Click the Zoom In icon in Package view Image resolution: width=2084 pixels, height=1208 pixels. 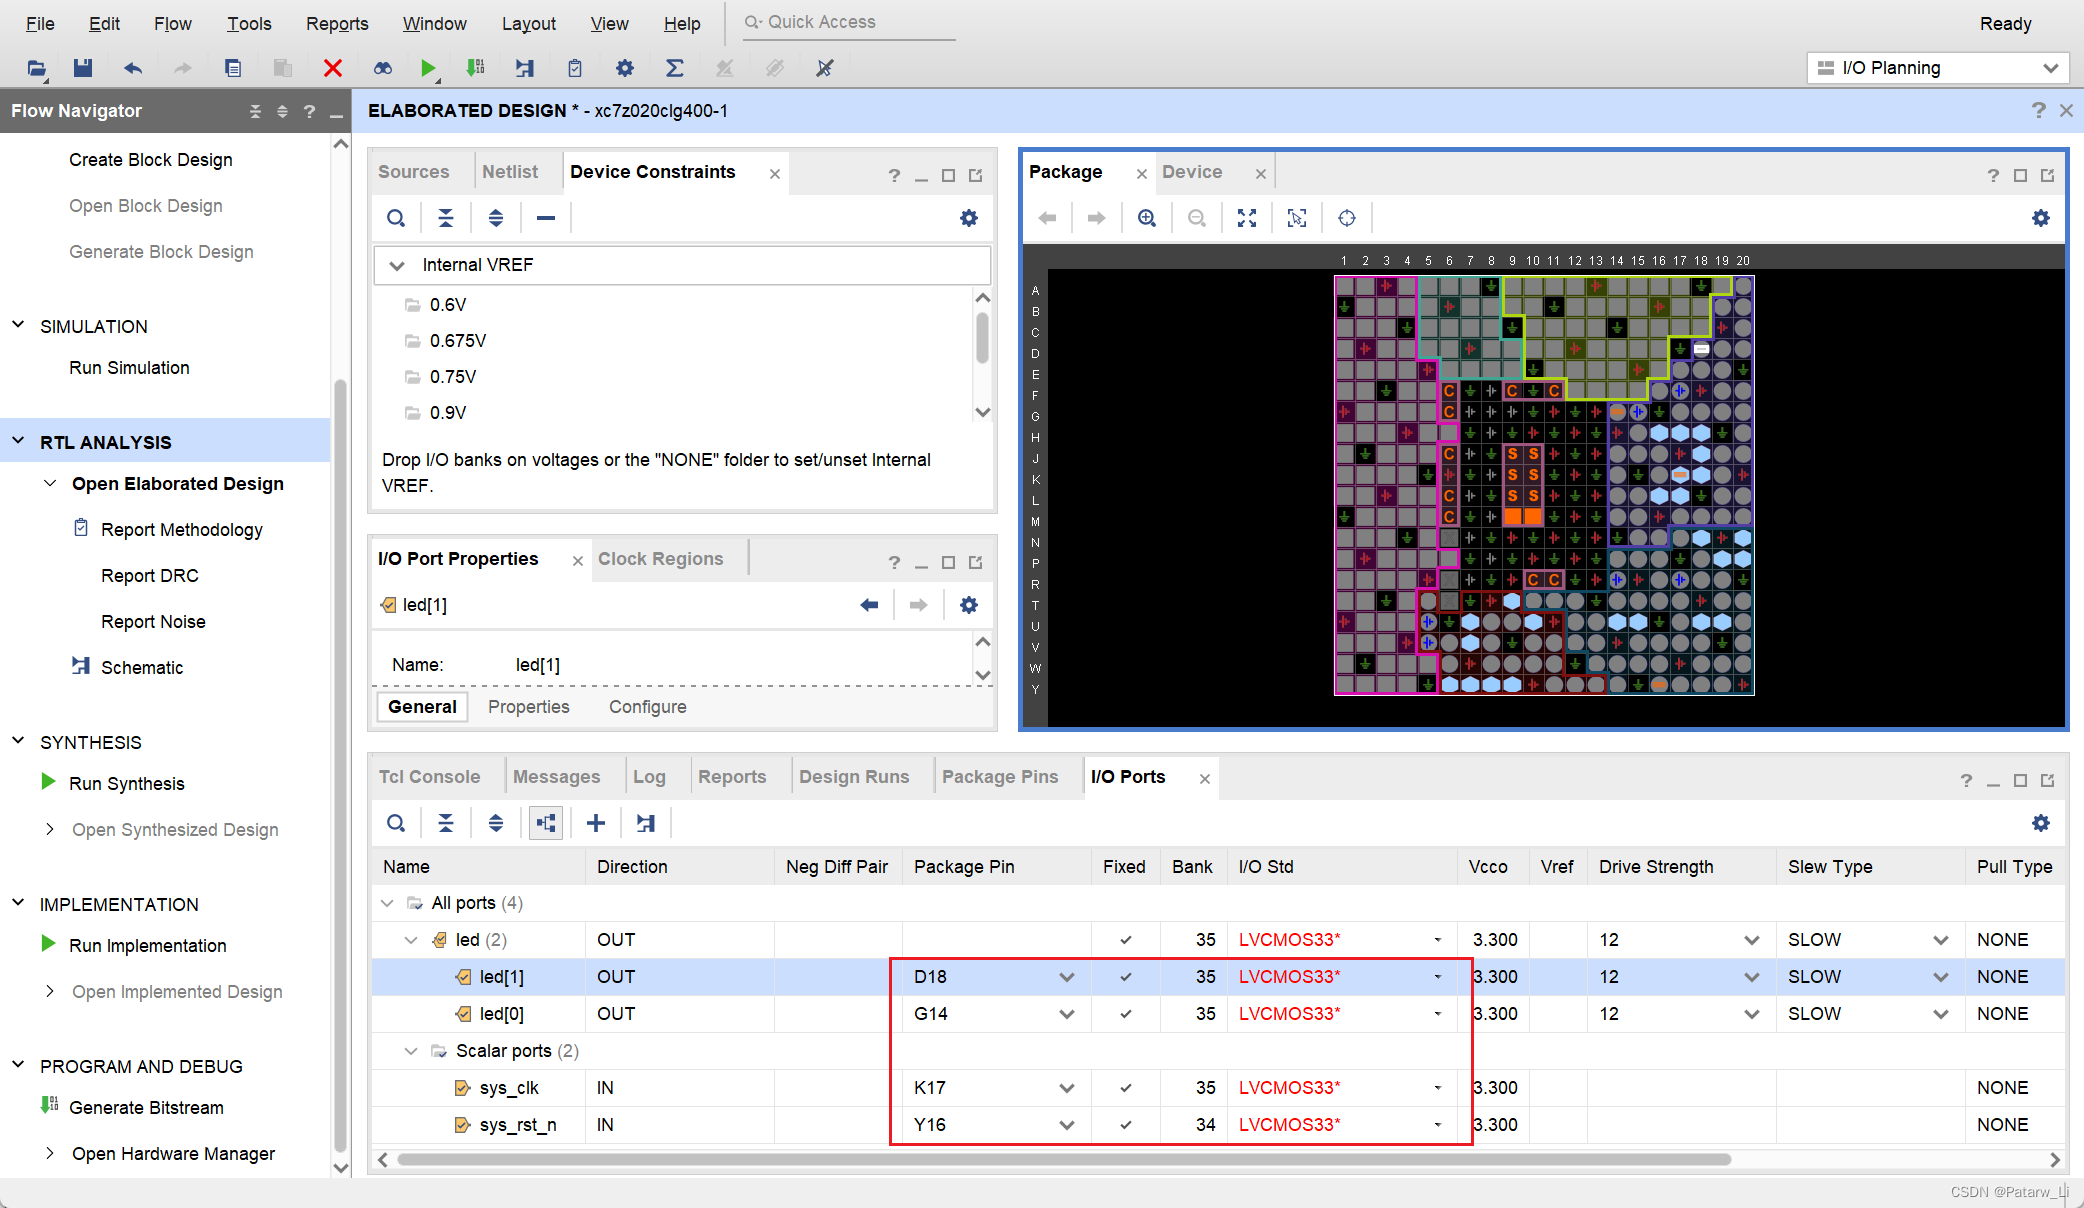click(x=1147, y=218)
